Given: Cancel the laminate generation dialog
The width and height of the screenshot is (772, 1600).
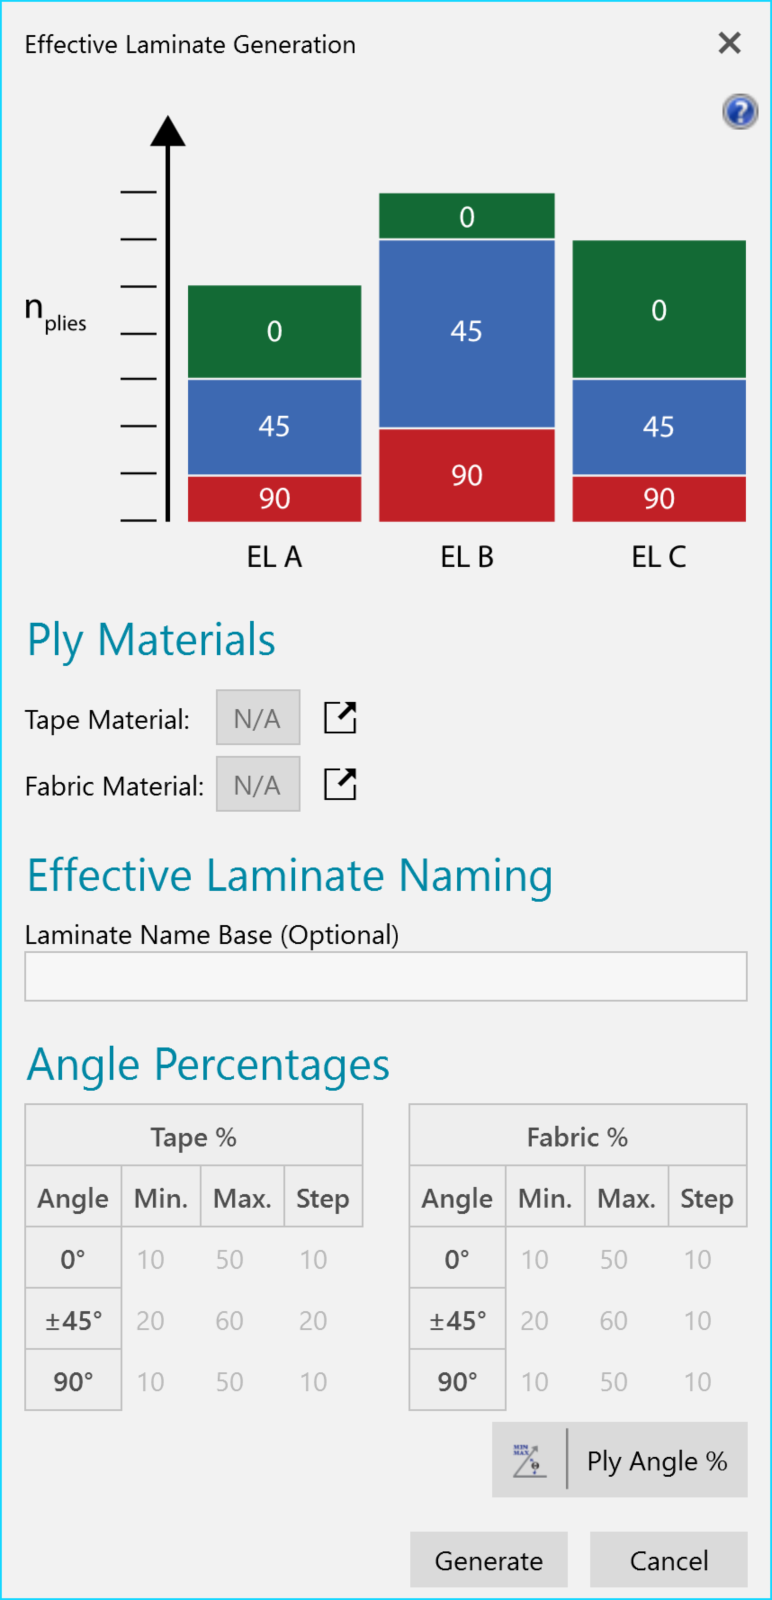Looking at the screenshot, I should (x=669, y=1560).
